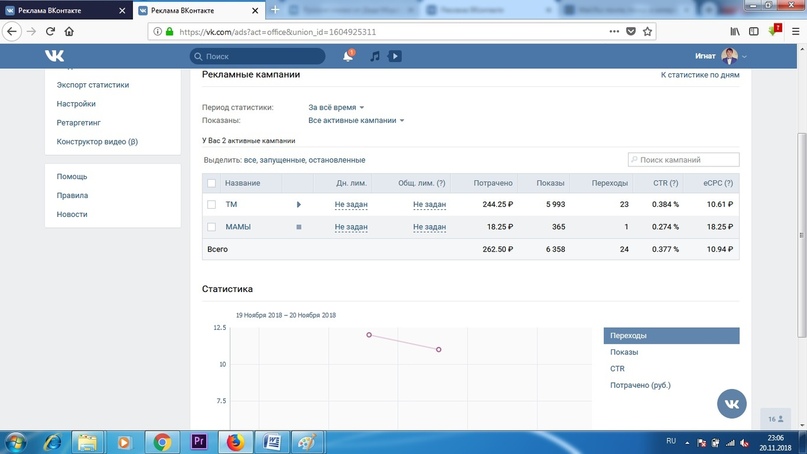807x454 pixels.
Task: Reload the current page
Action: (x=50, y=31)
